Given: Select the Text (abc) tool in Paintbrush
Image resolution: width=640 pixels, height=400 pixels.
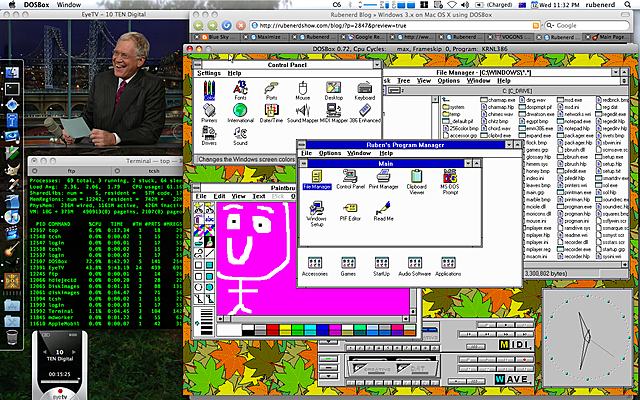Looking at the screenshot, I should (x=209, y=220).
